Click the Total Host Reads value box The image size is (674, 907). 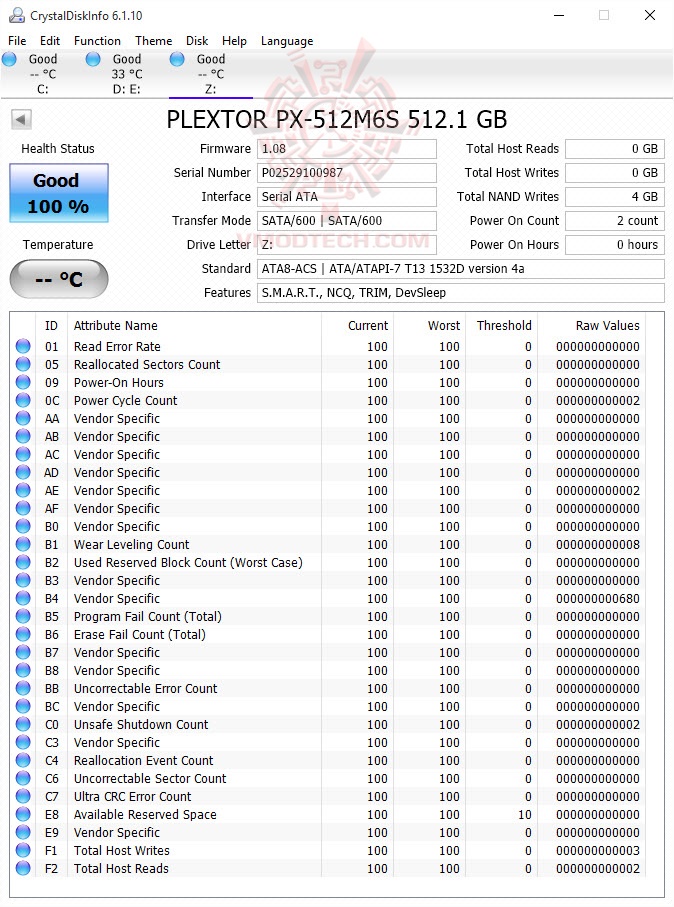coord(615,149)
